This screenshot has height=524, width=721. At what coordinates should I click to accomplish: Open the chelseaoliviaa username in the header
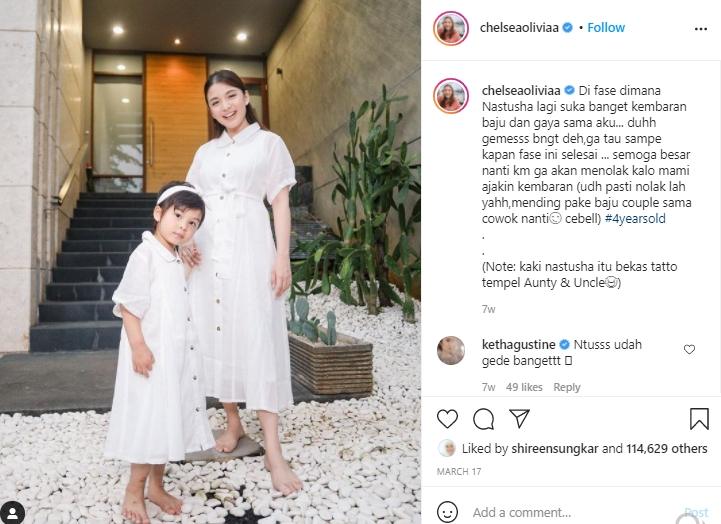(x=519, y=28)
